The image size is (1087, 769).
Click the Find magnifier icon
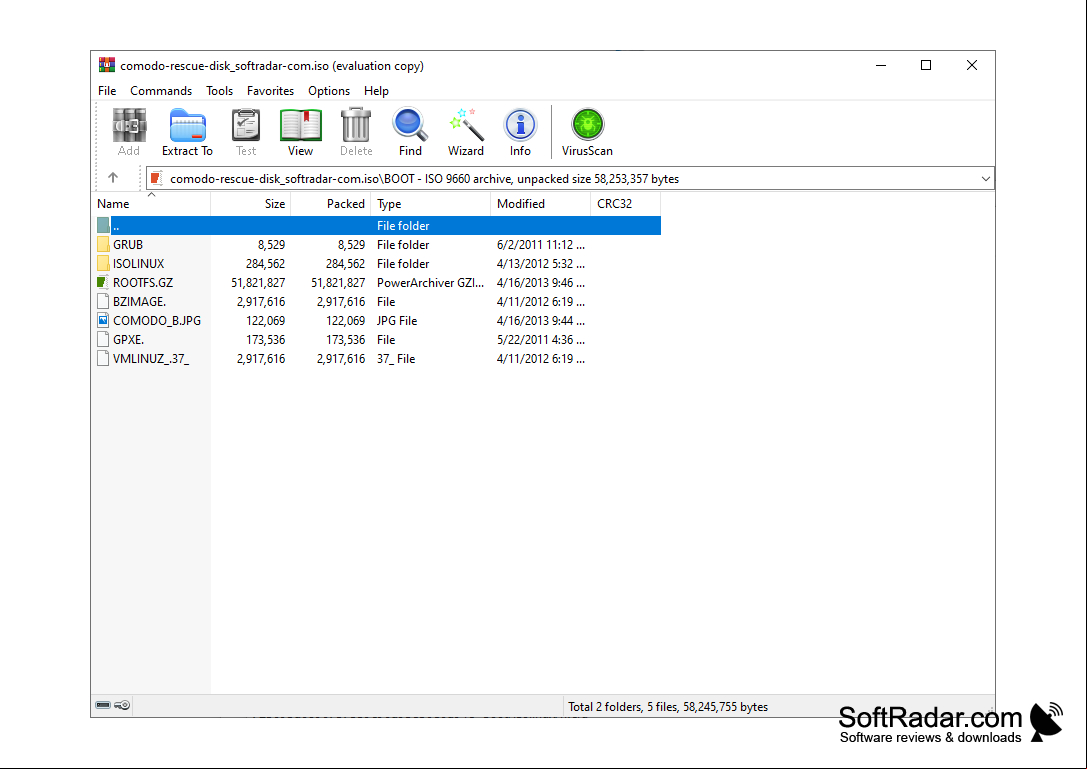pyautogui.click(x=410, y=125)
